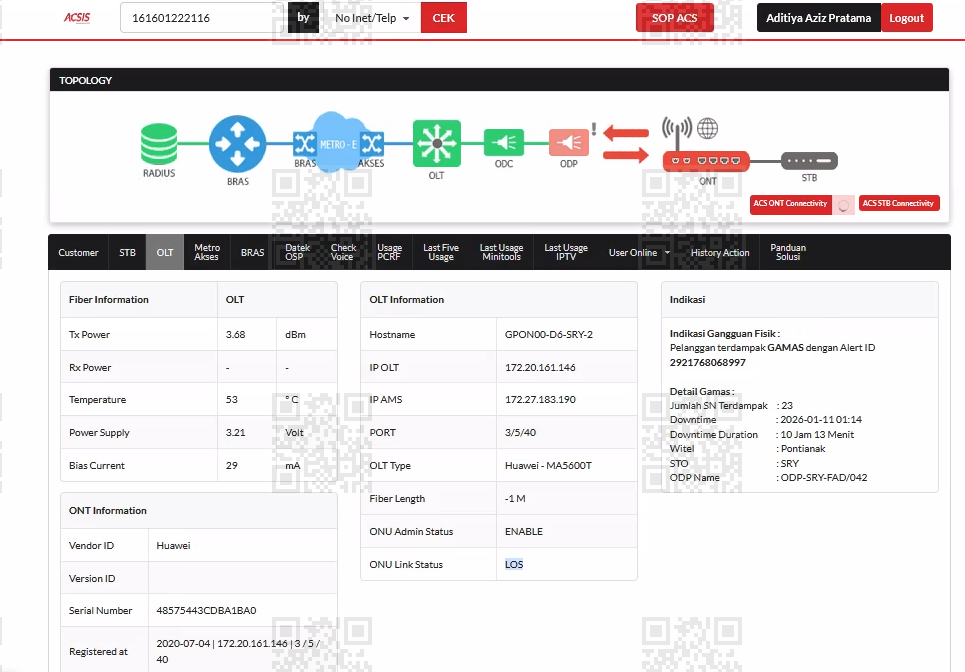Click the Fiber Length value -1 M

(x=515, y=498)
